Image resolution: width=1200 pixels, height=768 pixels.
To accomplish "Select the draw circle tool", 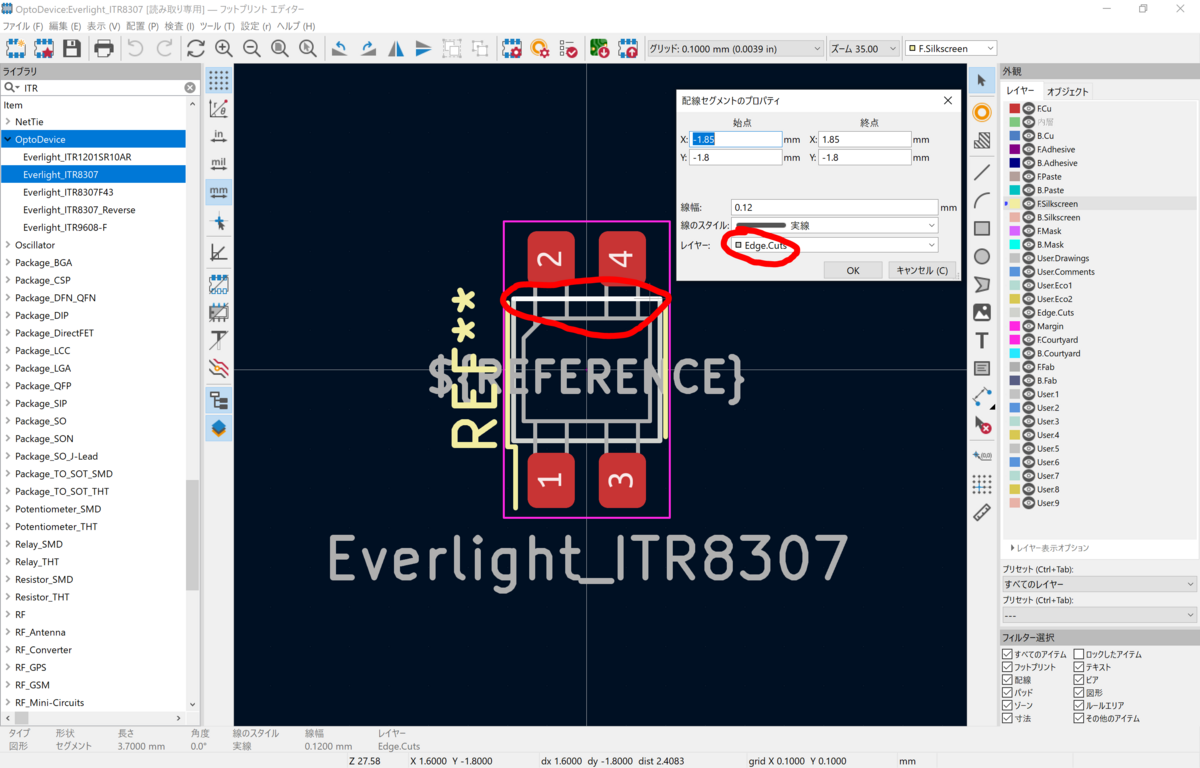I will tap(982, 257).
